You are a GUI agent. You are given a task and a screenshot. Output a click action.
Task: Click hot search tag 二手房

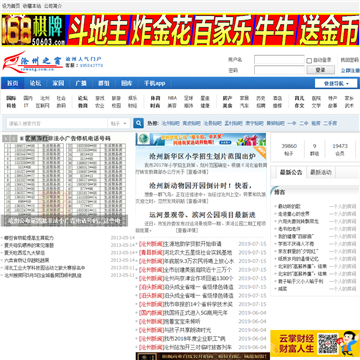pyautogui.click(x=330, y=123)
